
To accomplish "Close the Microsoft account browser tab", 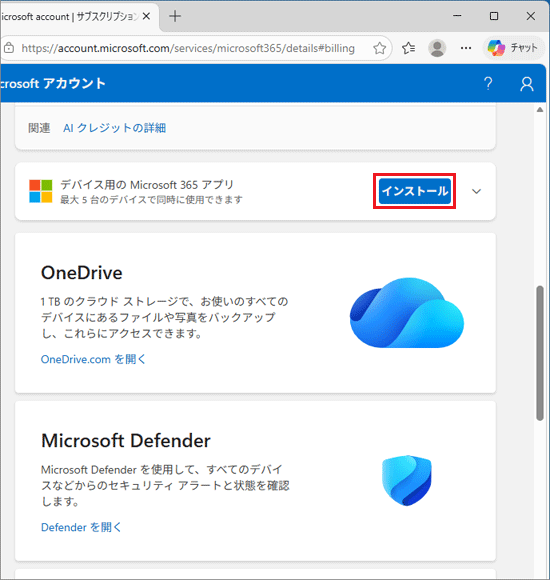I will [x=146, y=16].
